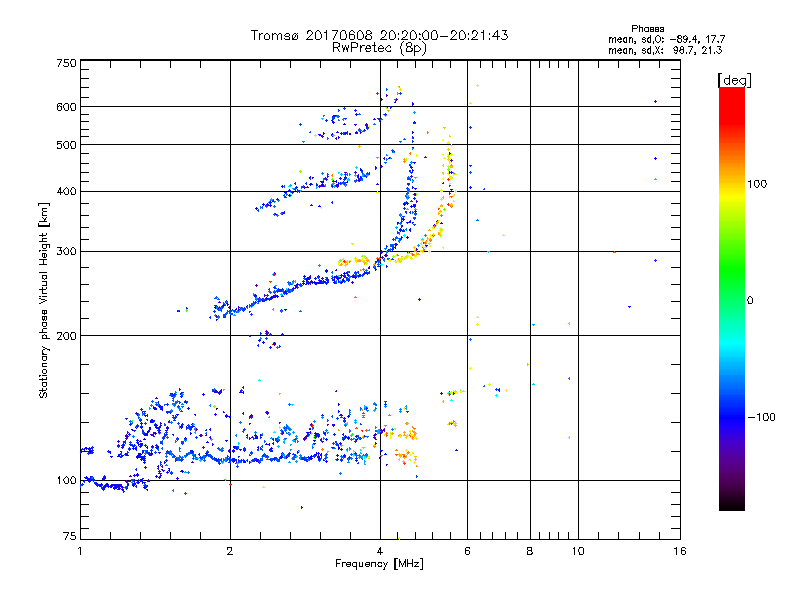
Task: Click the black bottom of the color bar
Action: click(x=732, y=503)
